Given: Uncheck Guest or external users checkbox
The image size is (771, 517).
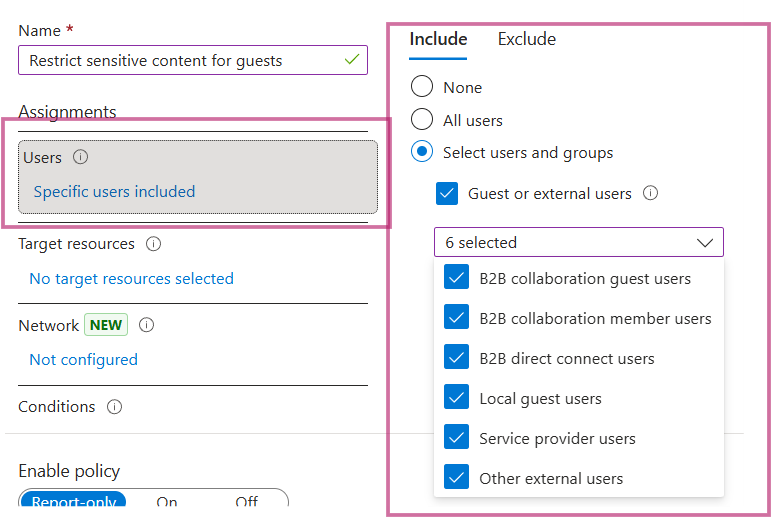Looking at the screenshot, I should [x=448, y=194].
